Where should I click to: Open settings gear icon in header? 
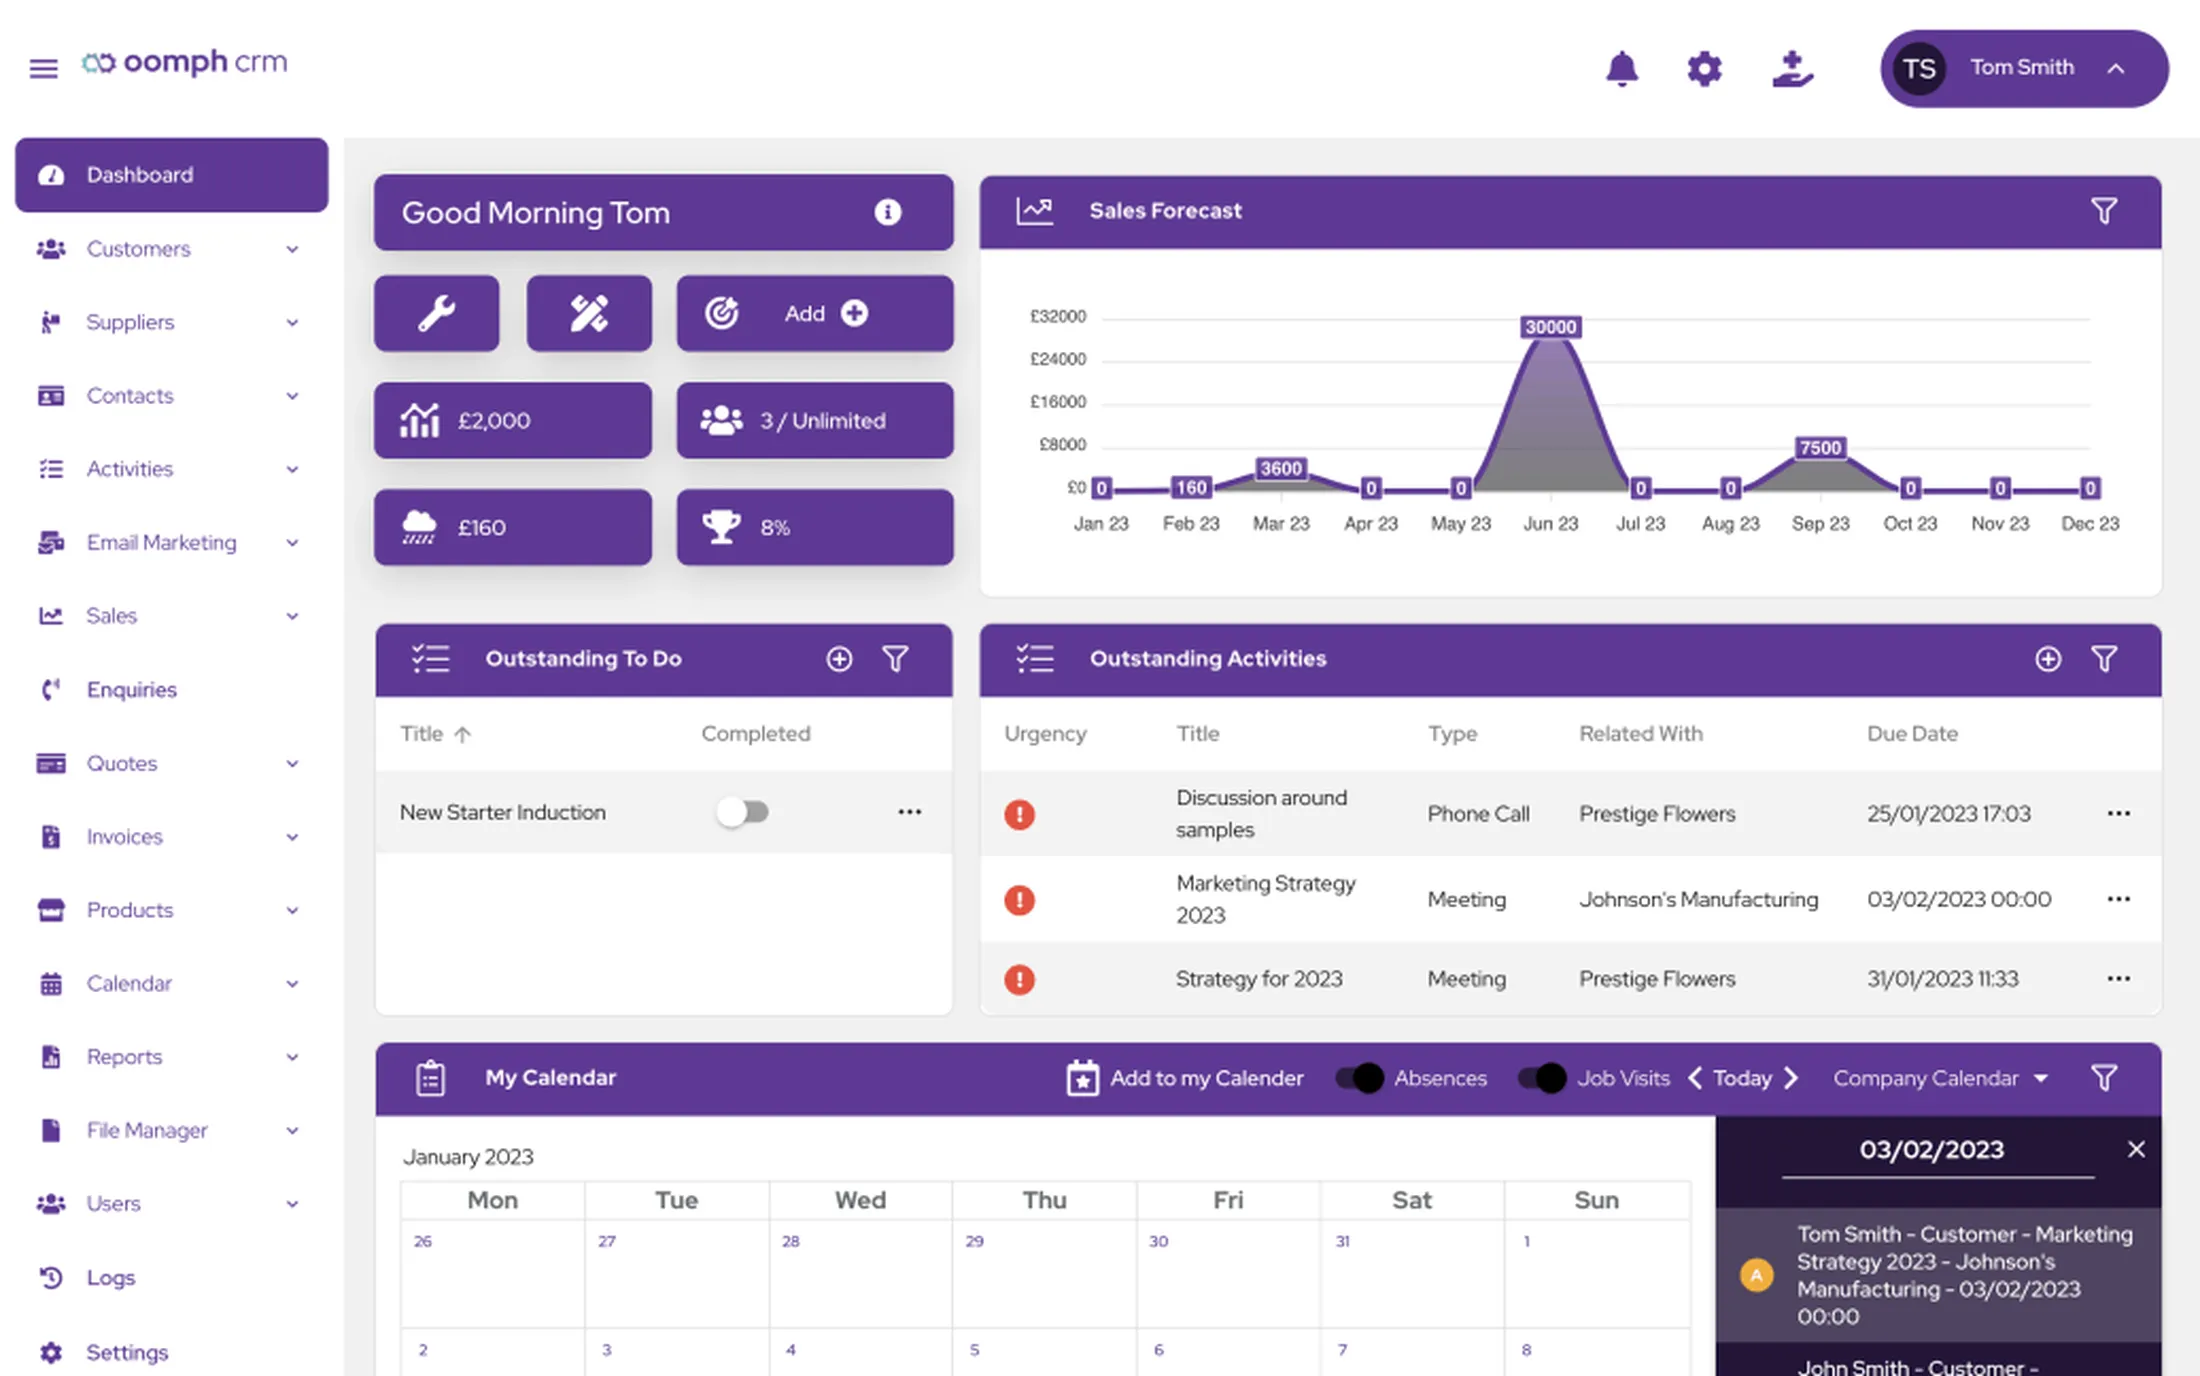tap(1704, 69)
